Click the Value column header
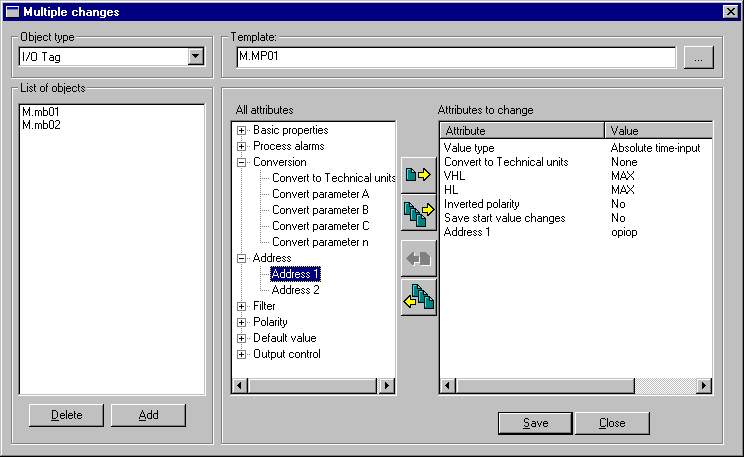Screen dimensions: 744x457 (x=658, y=131)
